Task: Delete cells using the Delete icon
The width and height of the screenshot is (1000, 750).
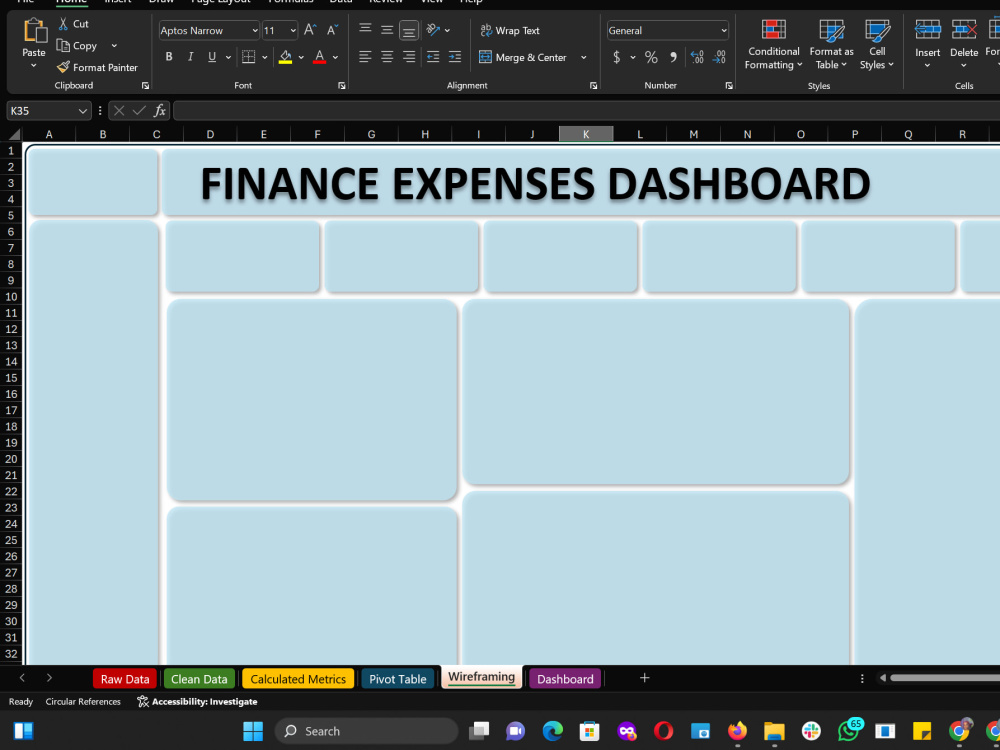Action: pyautogui.click(x=964, y=30)
